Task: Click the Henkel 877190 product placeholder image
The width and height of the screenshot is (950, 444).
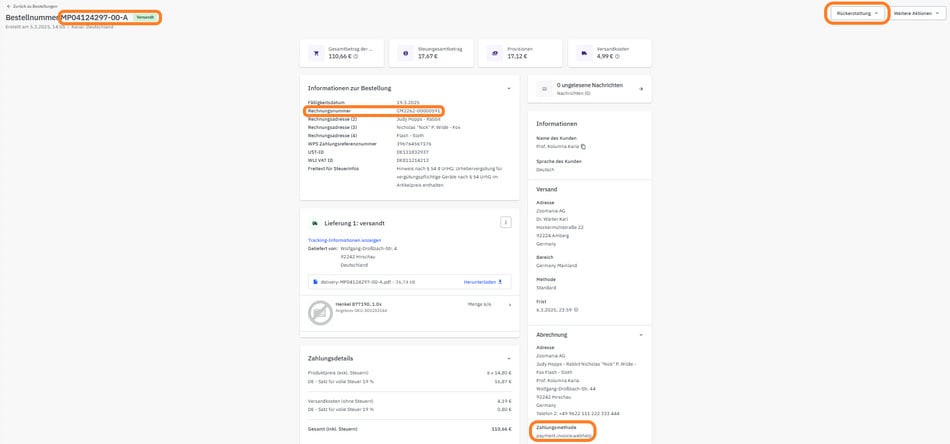Action: tap(321, 313)
